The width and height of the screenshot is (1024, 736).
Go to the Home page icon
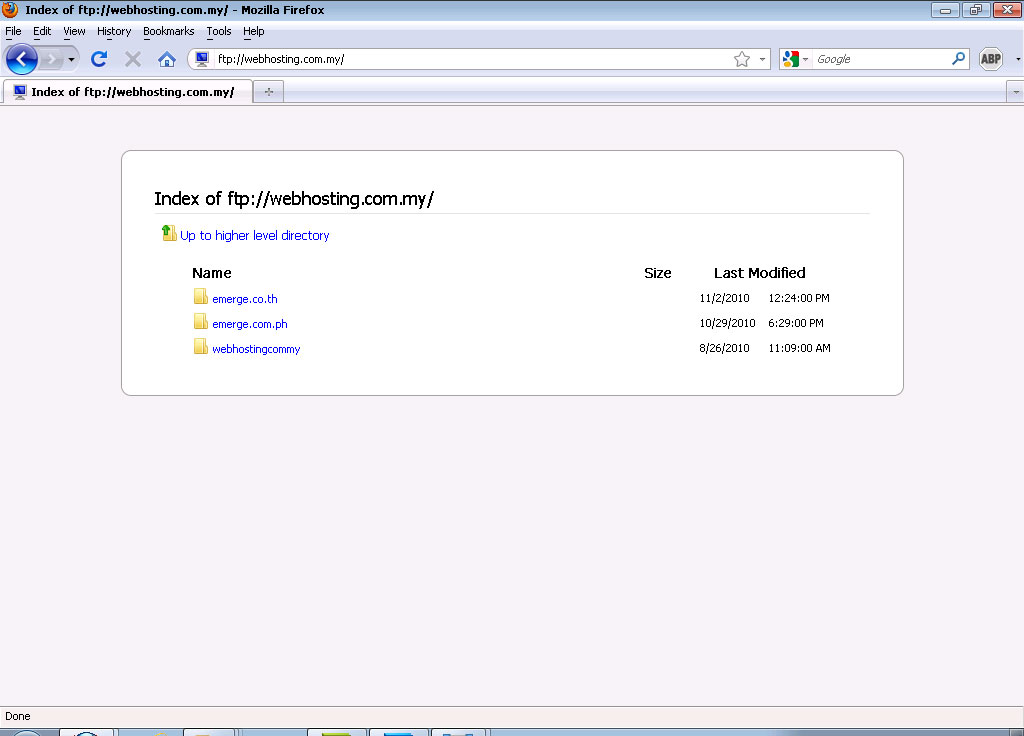click(x=167, y=60)
